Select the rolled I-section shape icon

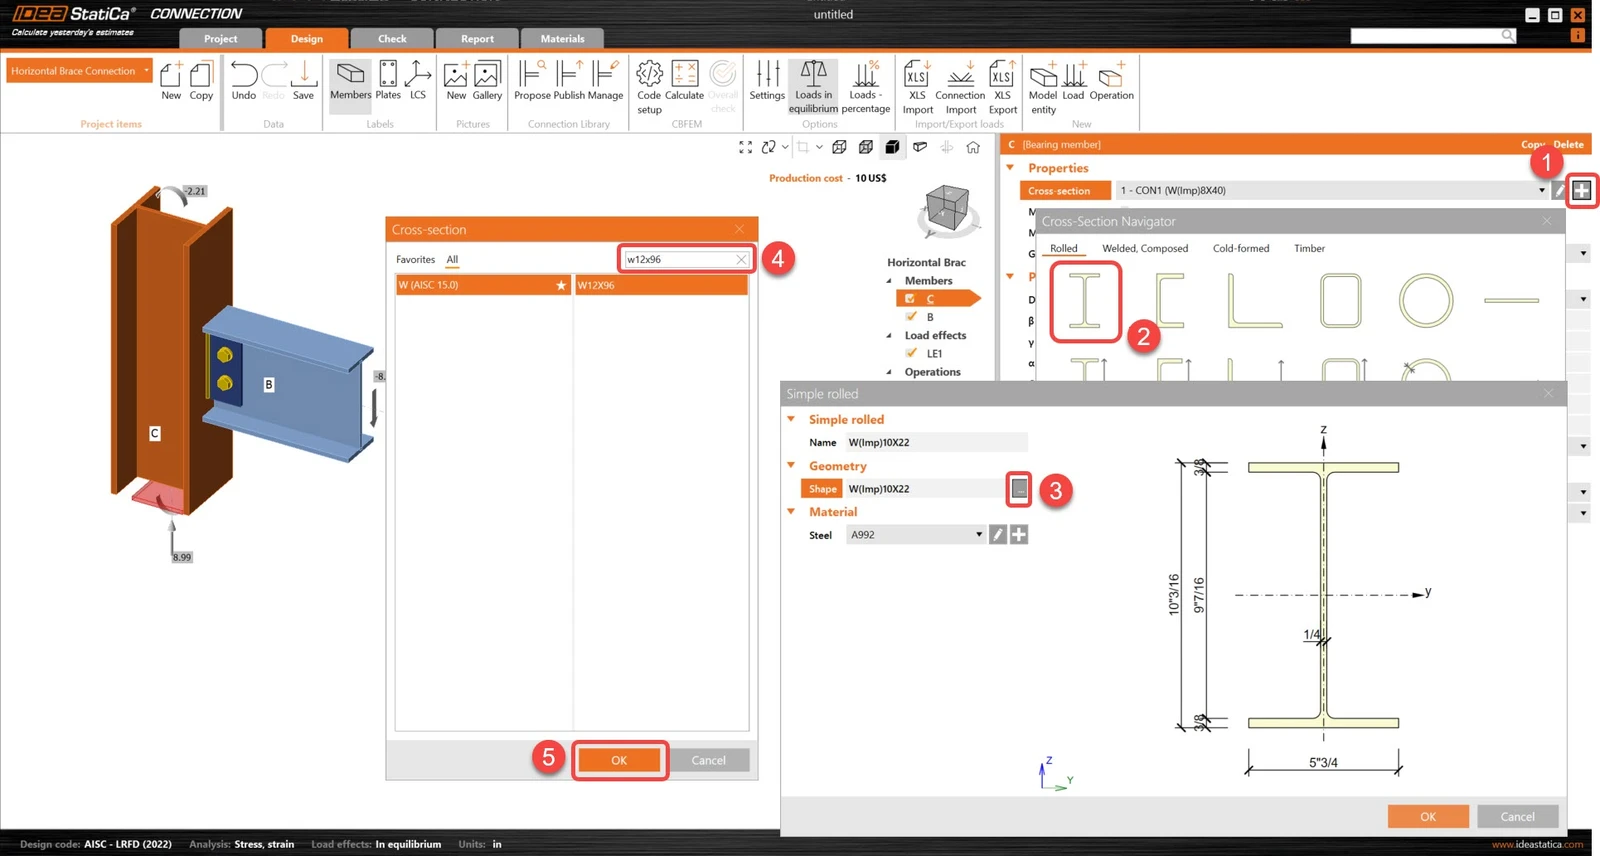click(1085, 300)
